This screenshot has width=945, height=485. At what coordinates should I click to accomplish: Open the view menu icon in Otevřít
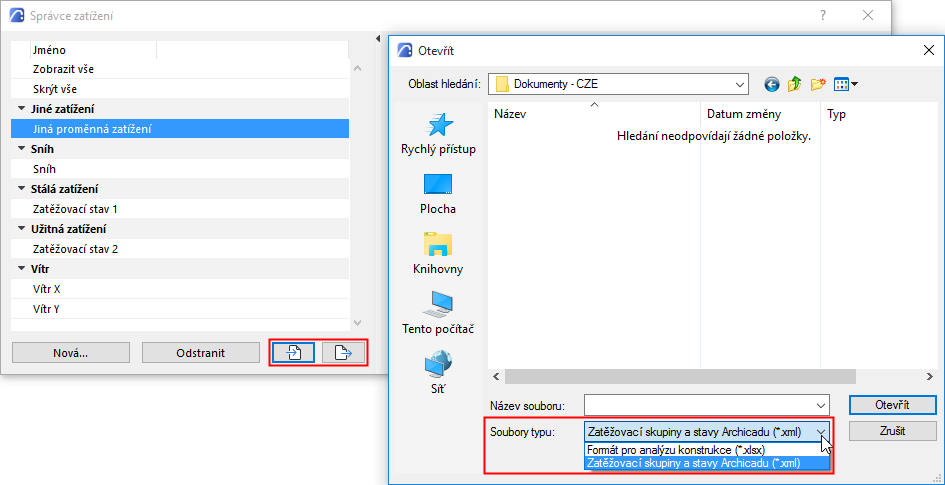point(846,84)
